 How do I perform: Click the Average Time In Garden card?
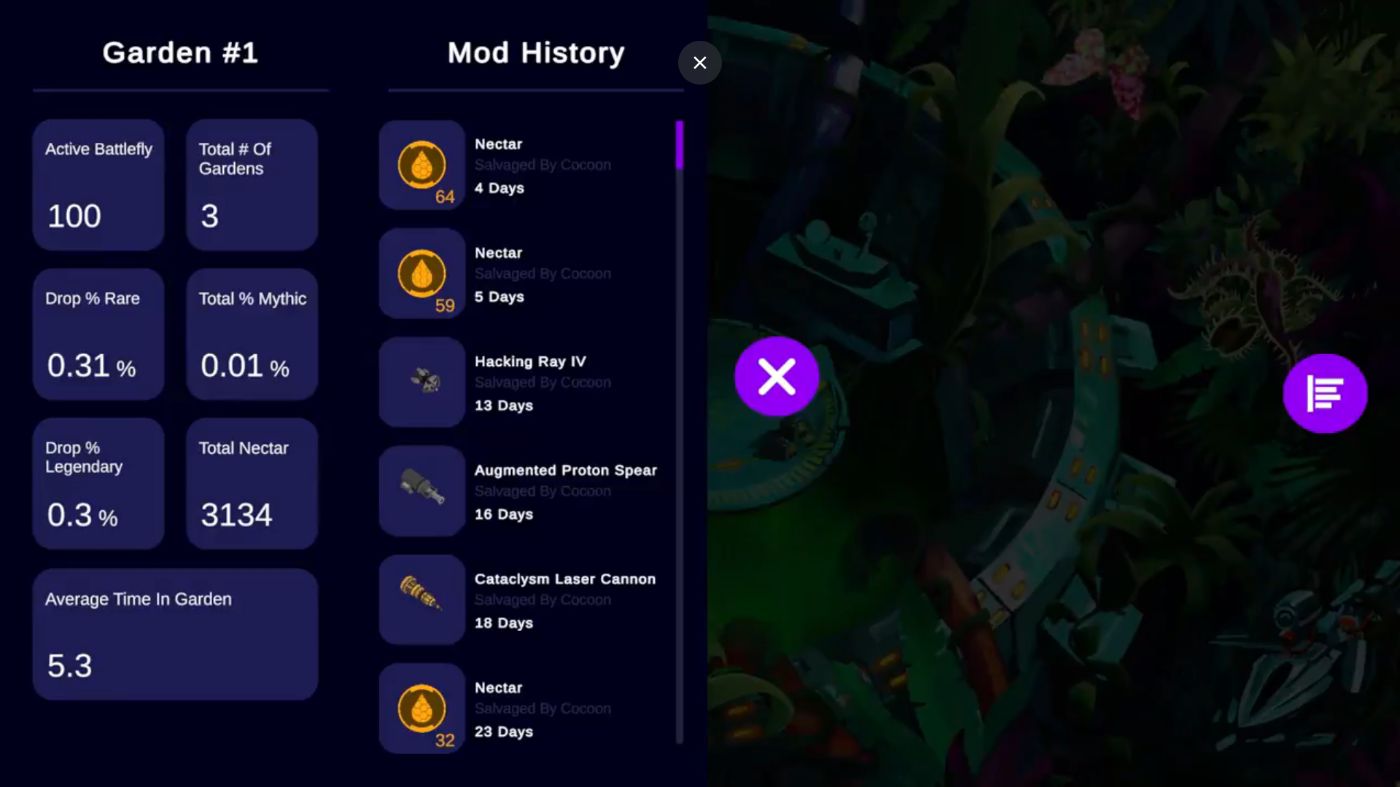(x=175, y=635)
